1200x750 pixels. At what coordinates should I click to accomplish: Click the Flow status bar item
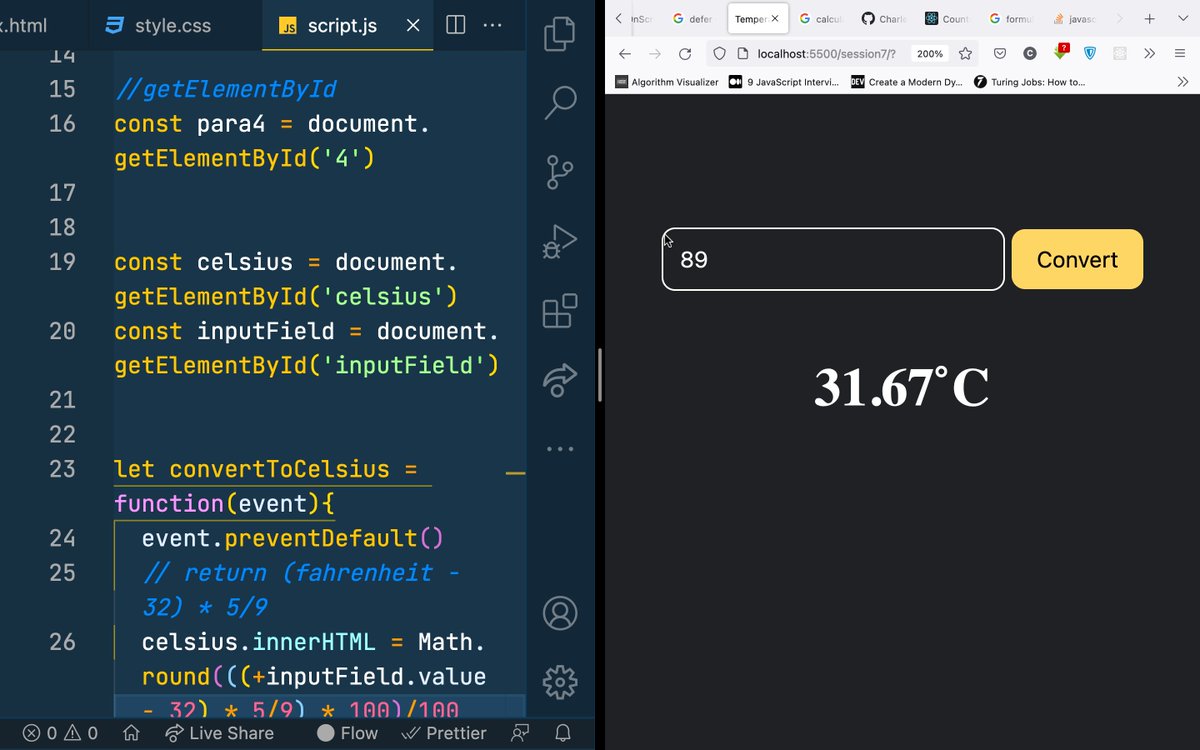pyautogui.click(x=347, y=733)
